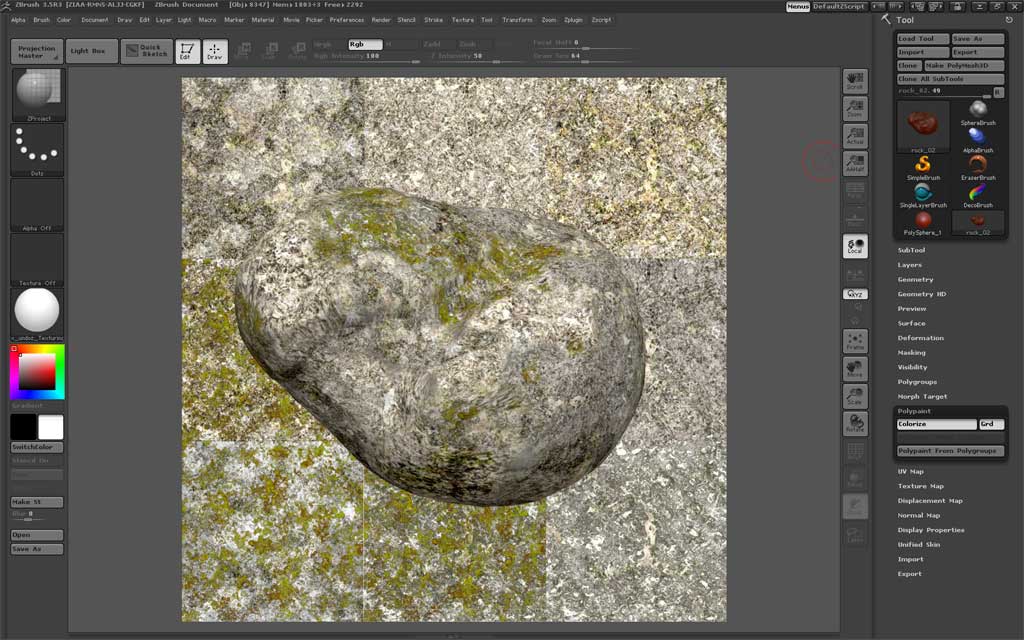
Task: Launch Quick Sketch
Action: (x=147, y=52)
